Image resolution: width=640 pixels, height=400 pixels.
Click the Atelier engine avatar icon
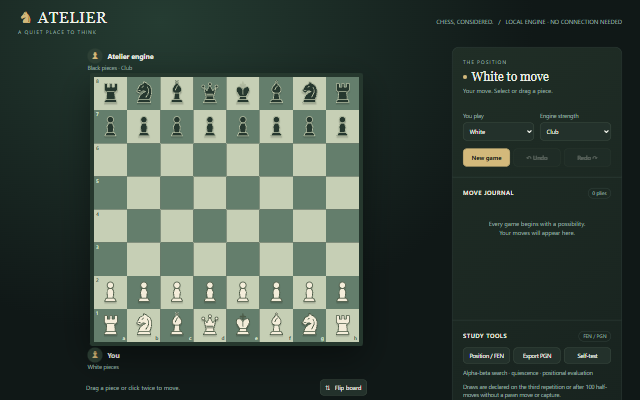[x=95, y=56]
